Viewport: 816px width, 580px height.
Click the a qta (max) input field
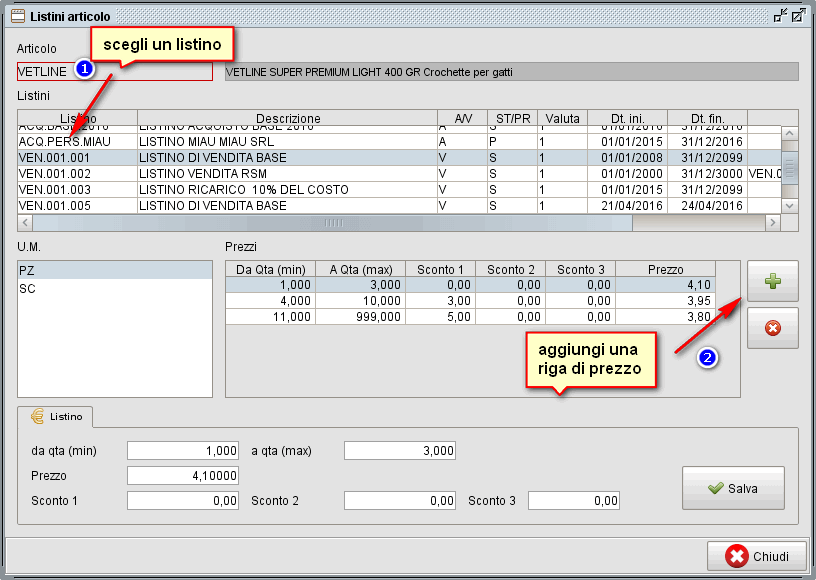(398, 450)
